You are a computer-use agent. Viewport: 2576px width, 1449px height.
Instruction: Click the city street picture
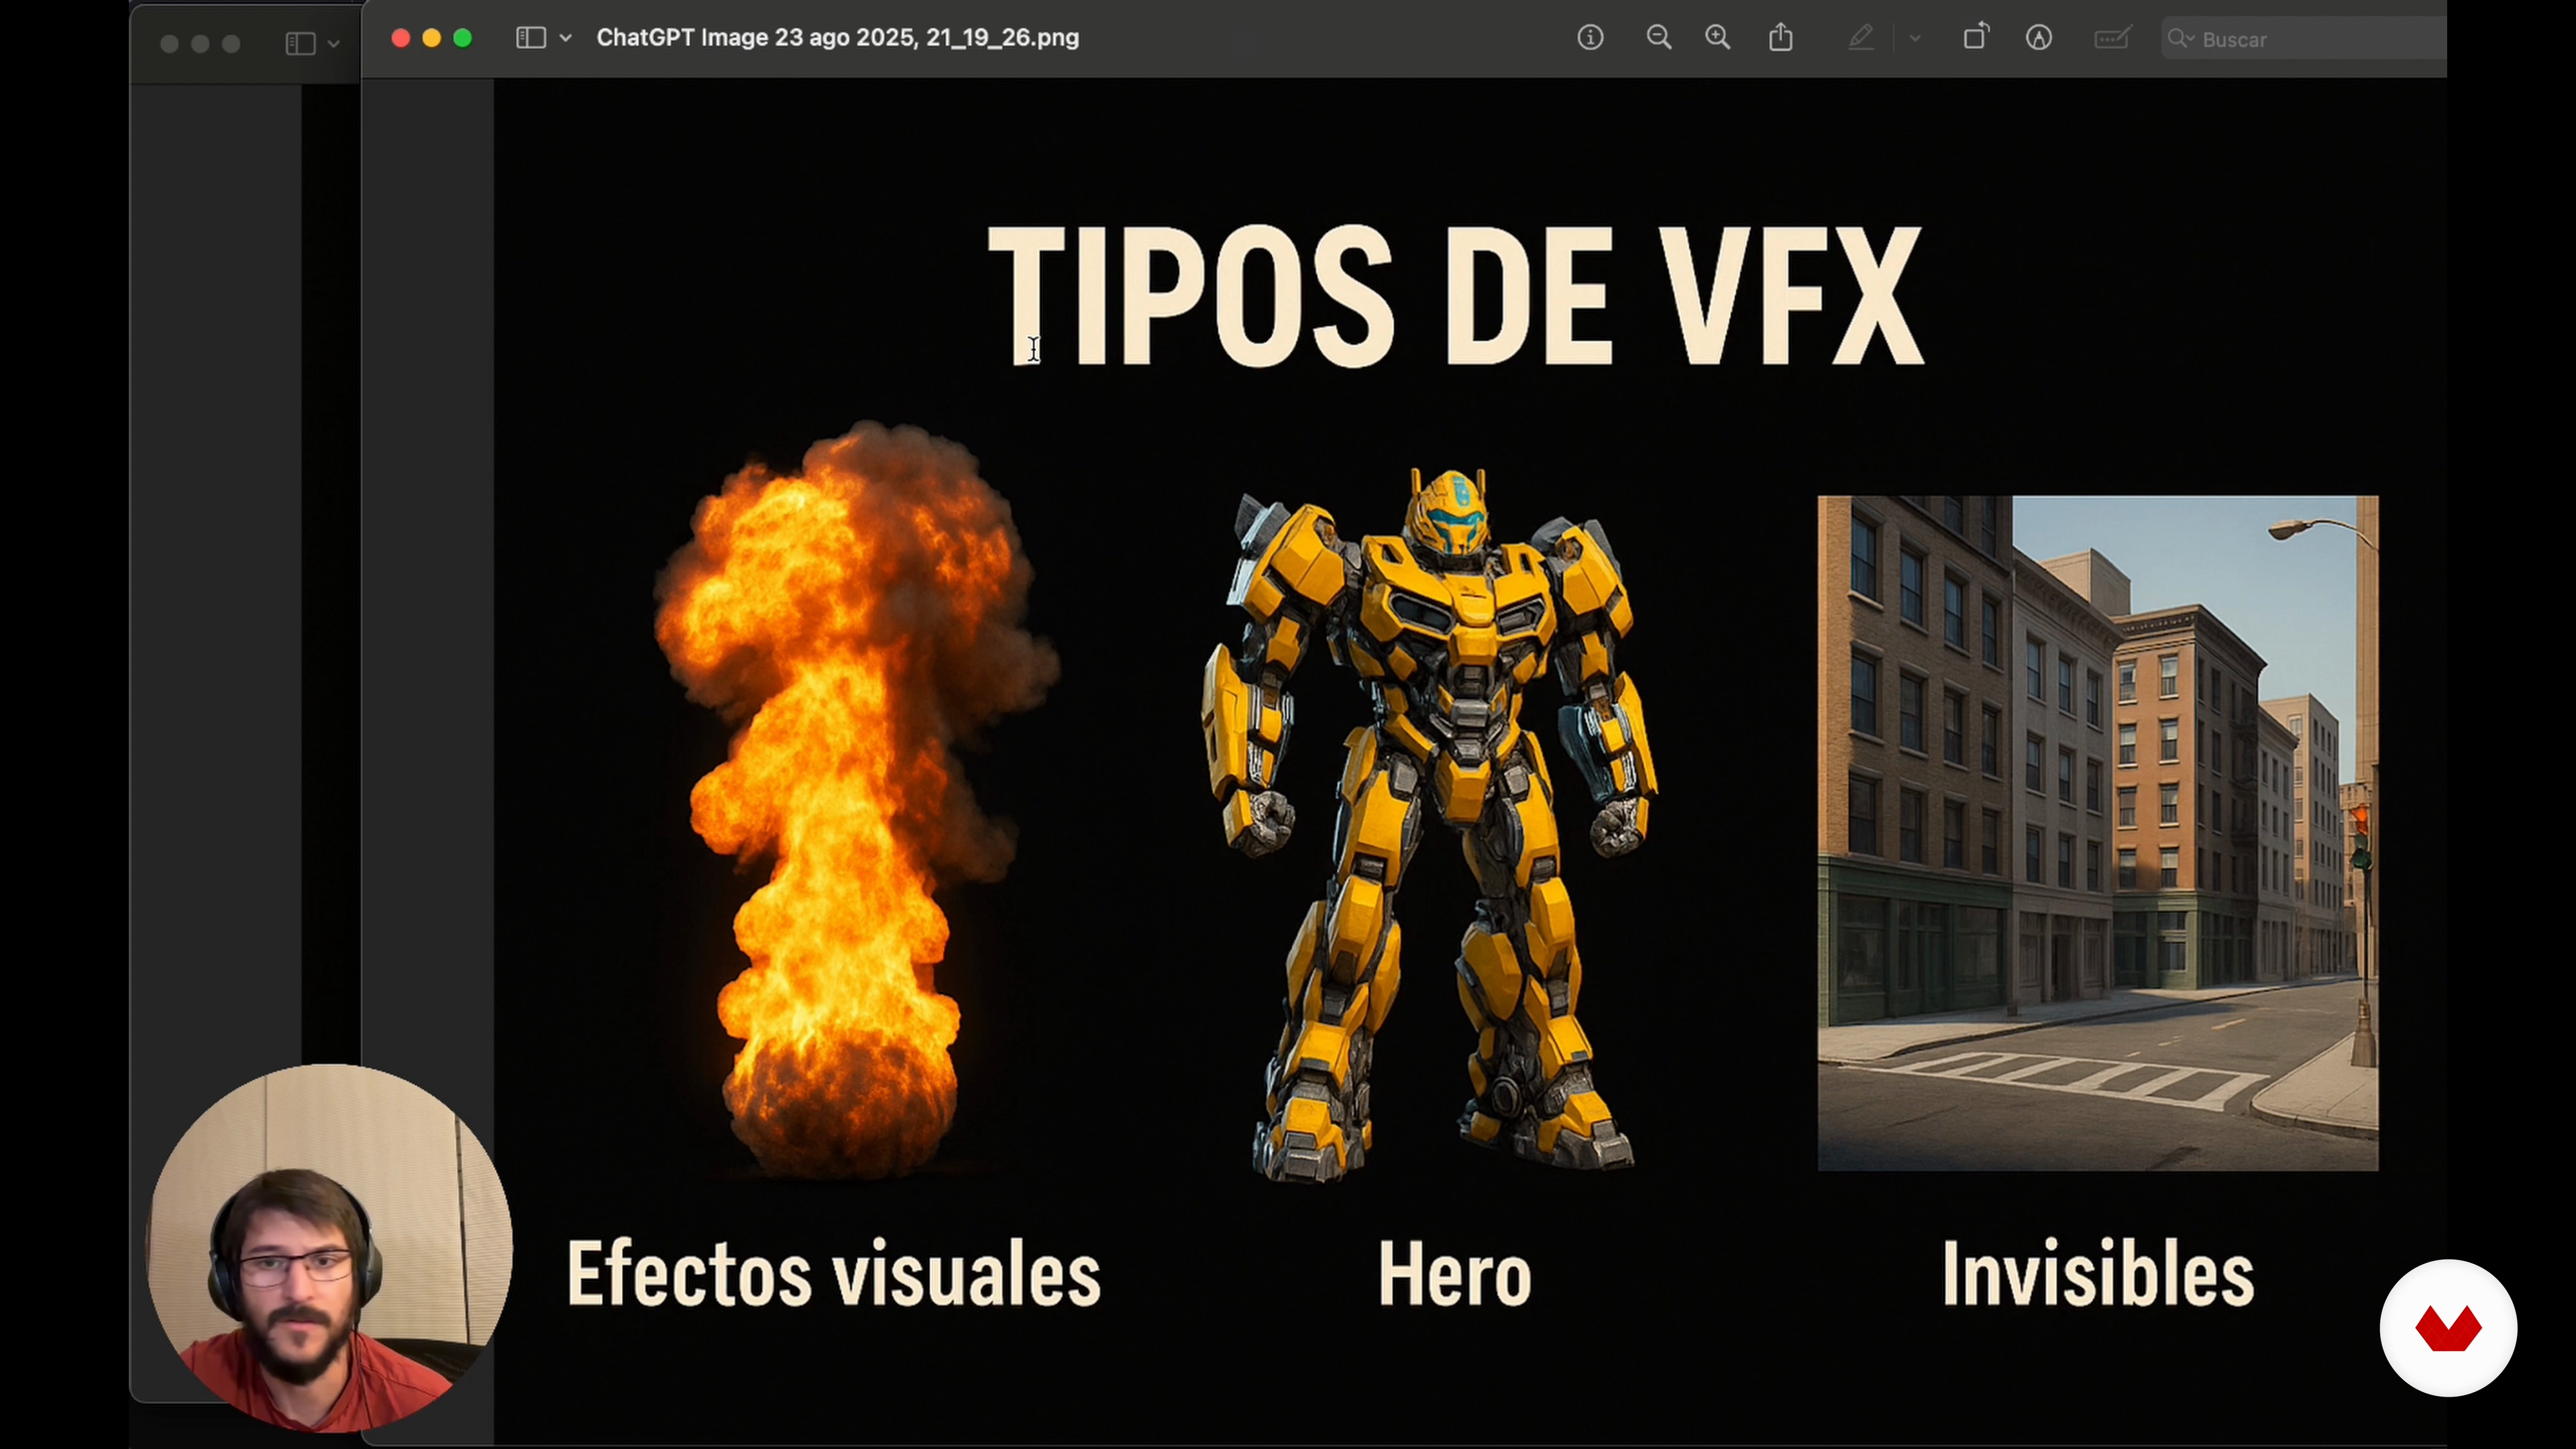[x=2098, y=833]
